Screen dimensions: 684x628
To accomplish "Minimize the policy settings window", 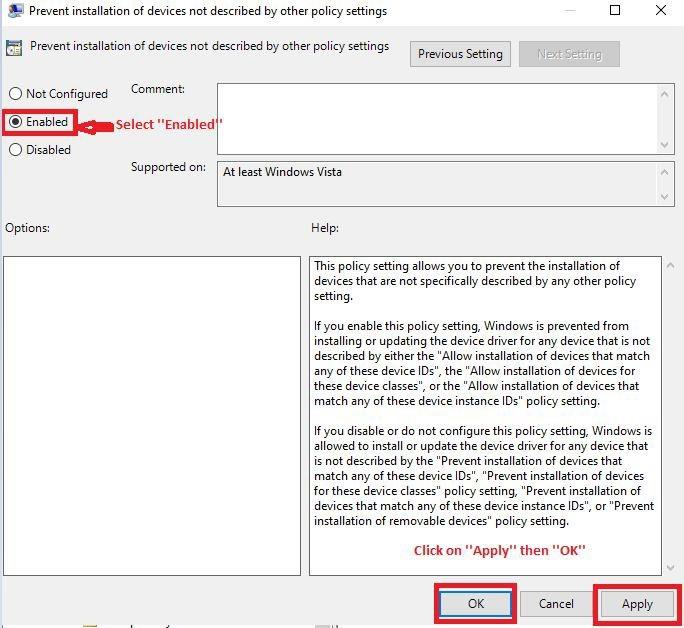I will point(567,11).
